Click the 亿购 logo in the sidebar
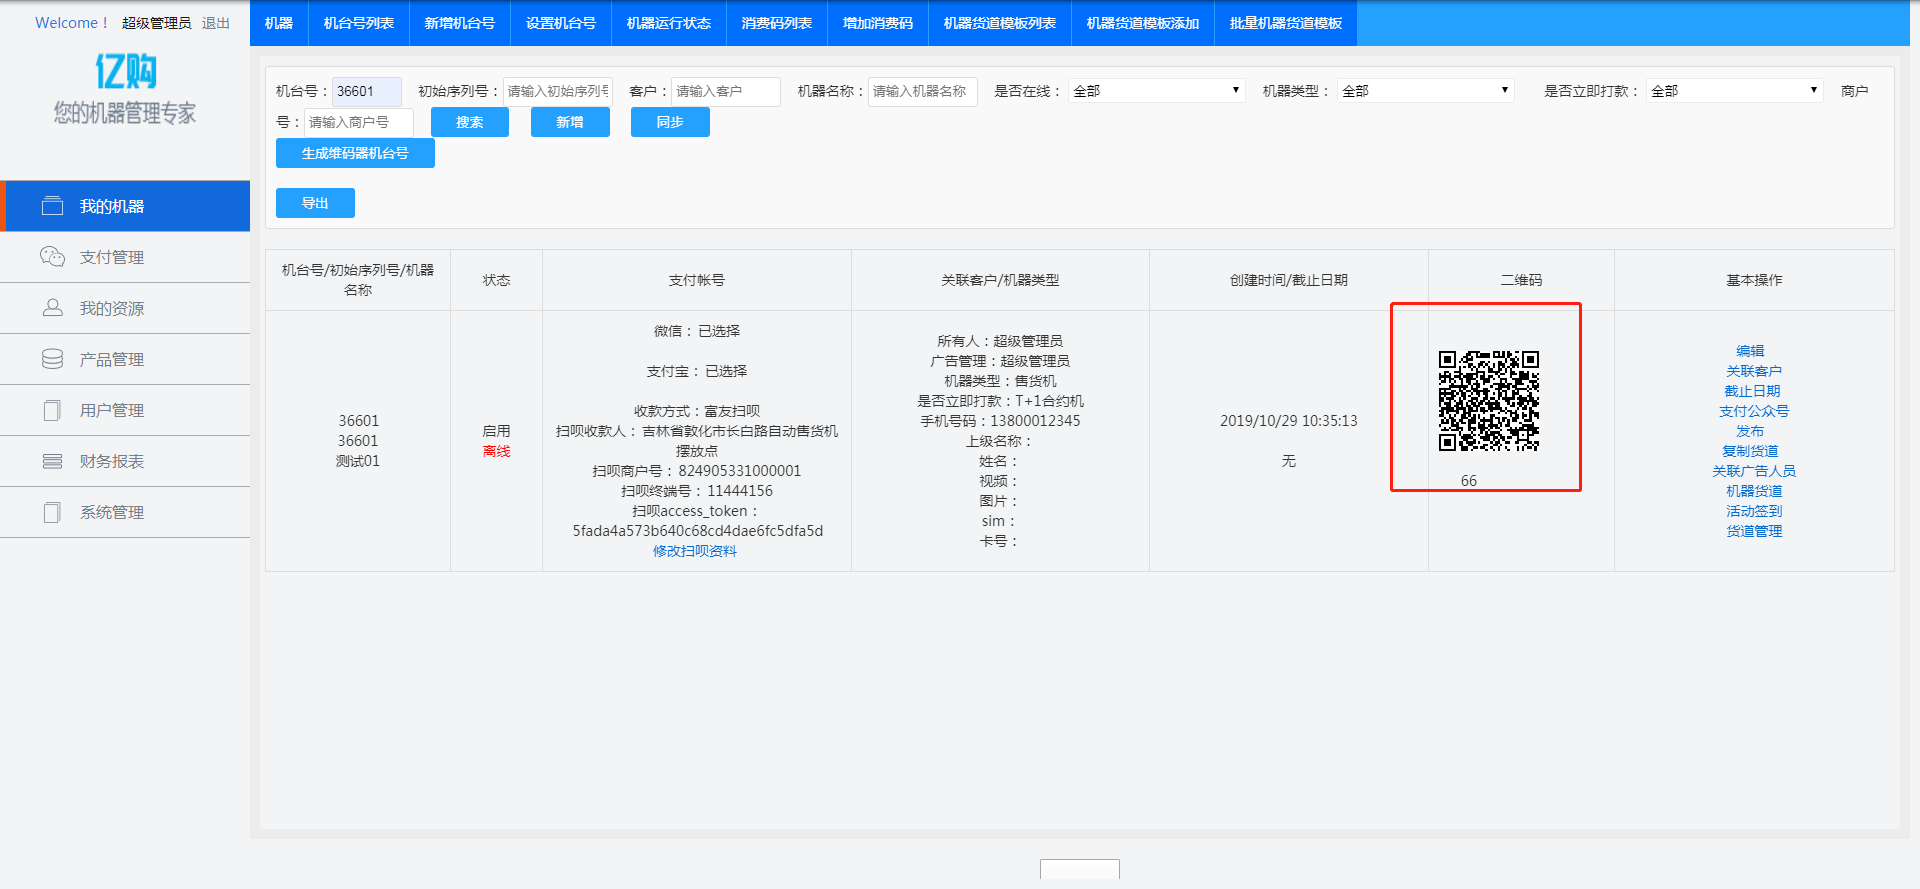The image size is (1920, 889). 125,72
